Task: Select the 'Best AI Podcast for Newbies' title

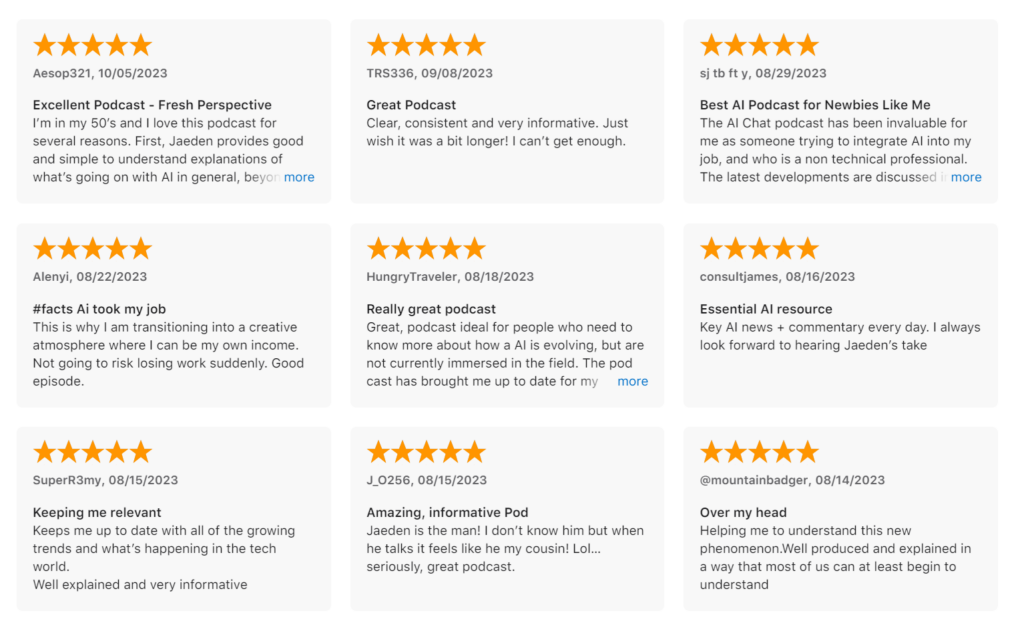Action: [x=815, y=105]
